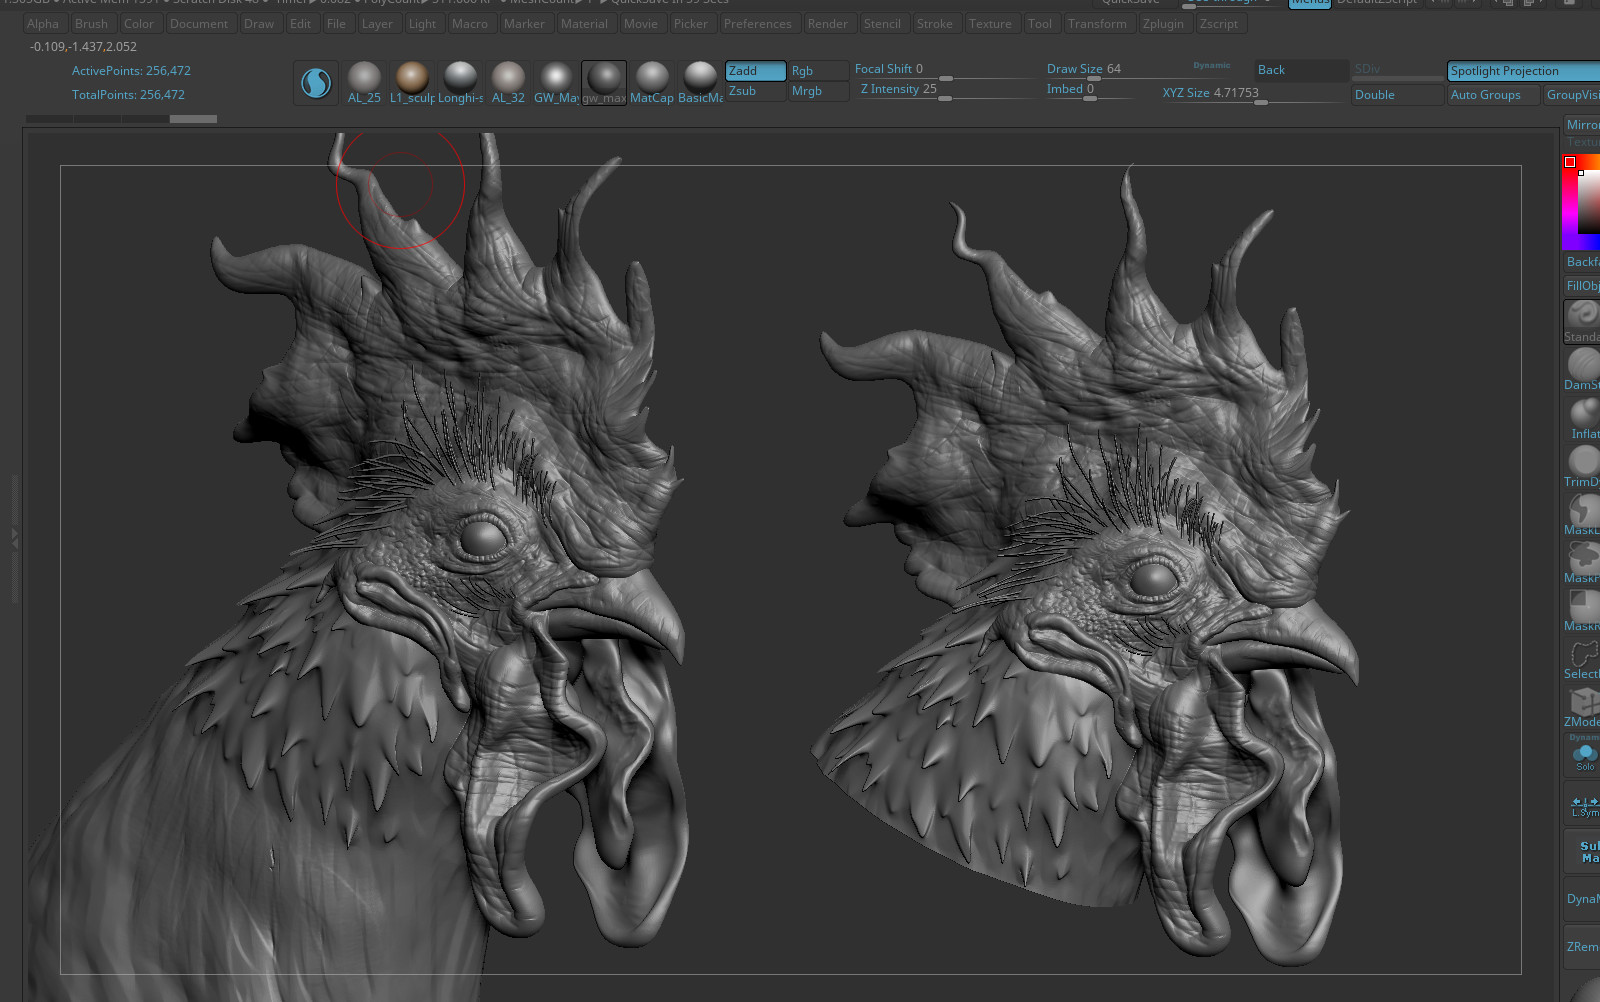Toggle Rgb painting mode
Viewport: 1600px width, 1002px height.
click(x=818, y=71)
